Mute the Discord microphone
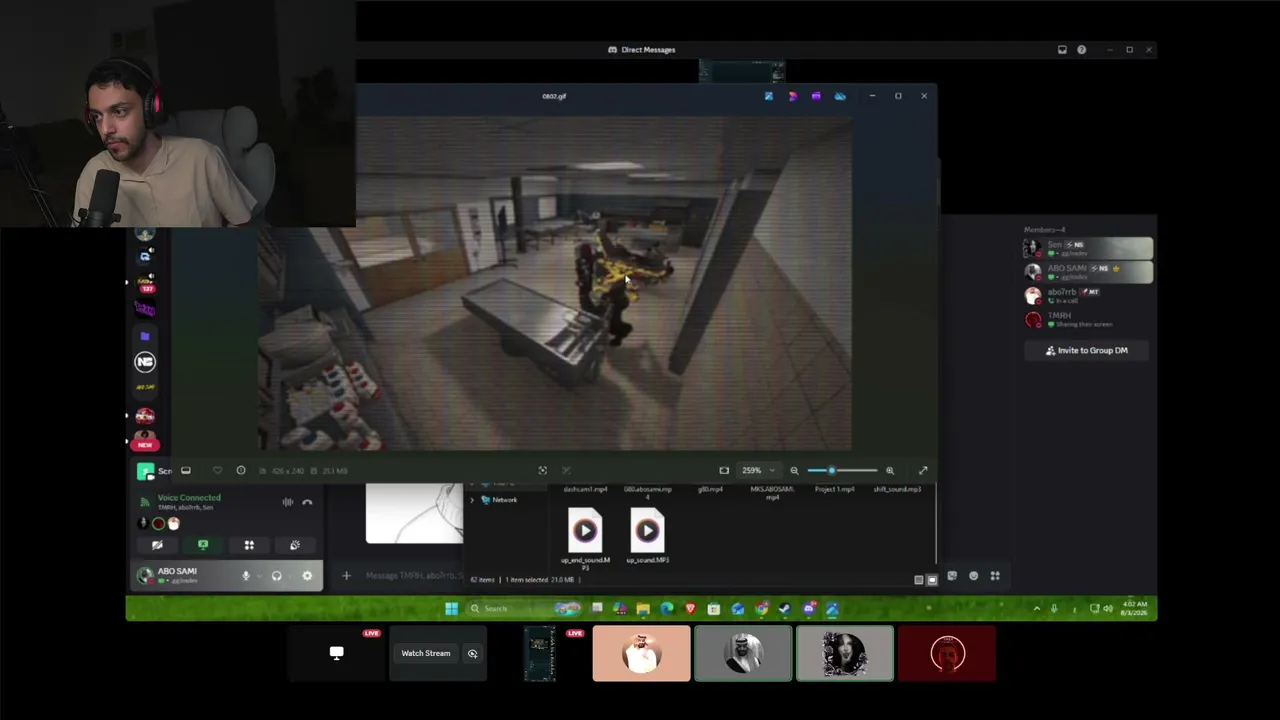 [x=245, y=576]
